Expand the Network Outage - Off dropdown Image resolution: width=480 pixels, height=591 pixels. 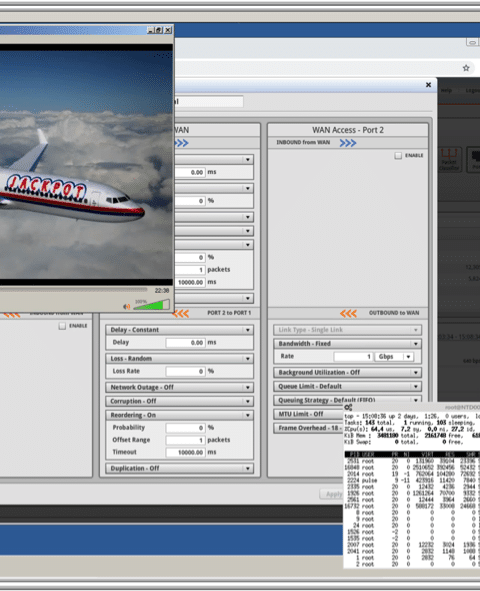(x=179, y=387)
